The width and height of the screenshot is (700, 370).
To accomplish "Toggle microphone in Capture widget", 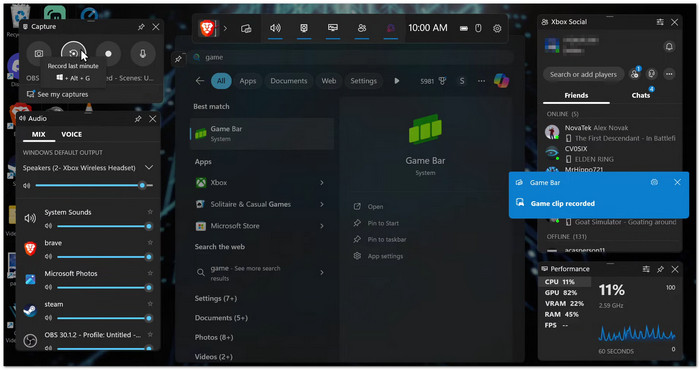I will [x=143, y=54].
